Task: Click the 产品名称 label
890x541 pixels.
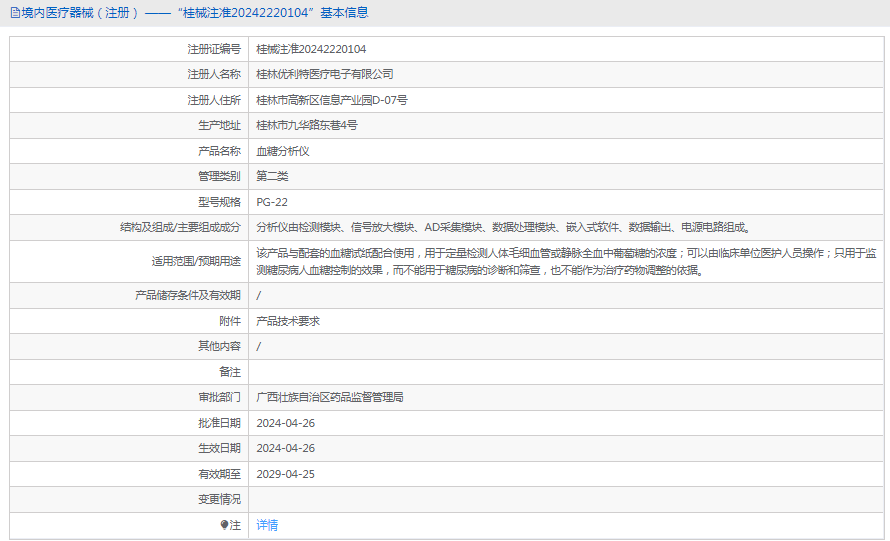Action: 219,151
